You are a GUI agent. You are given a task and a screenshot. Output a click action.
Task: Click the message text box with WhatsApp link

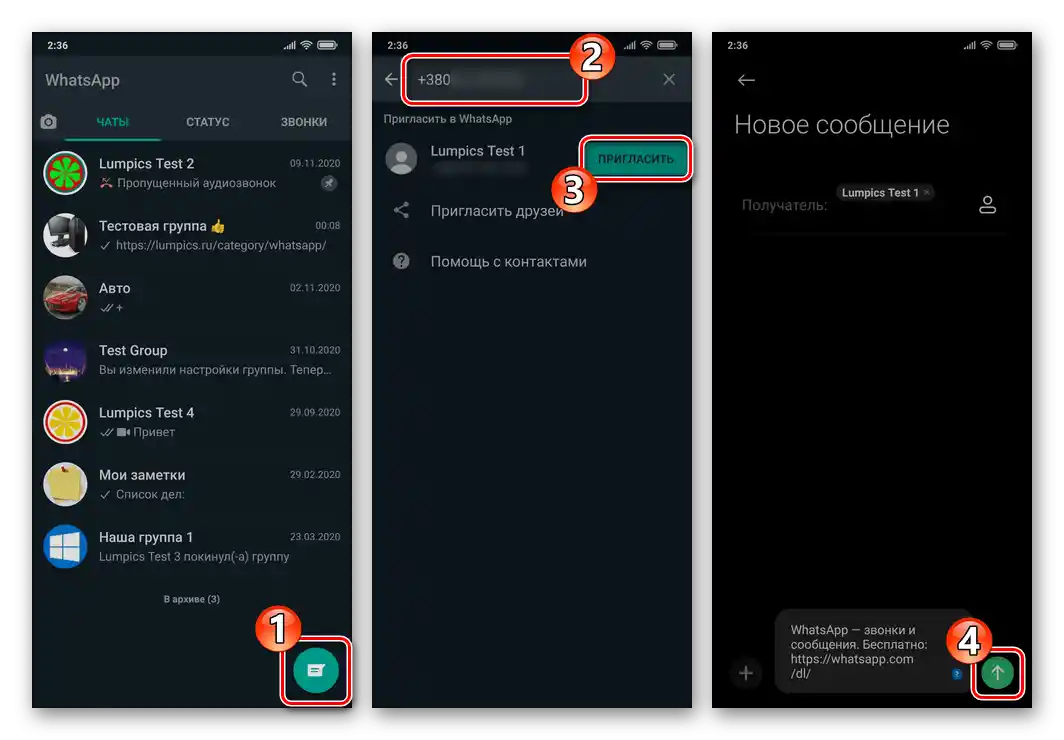click(871, 651)
